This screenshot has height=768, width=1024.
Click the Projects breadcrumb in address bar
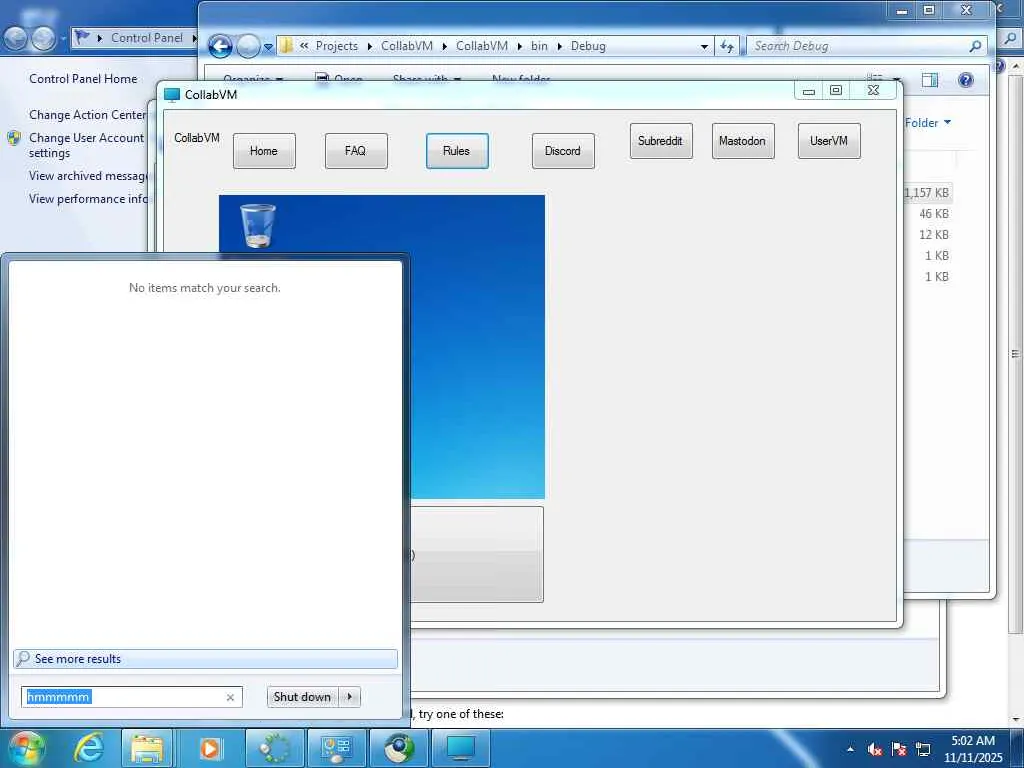336,46
